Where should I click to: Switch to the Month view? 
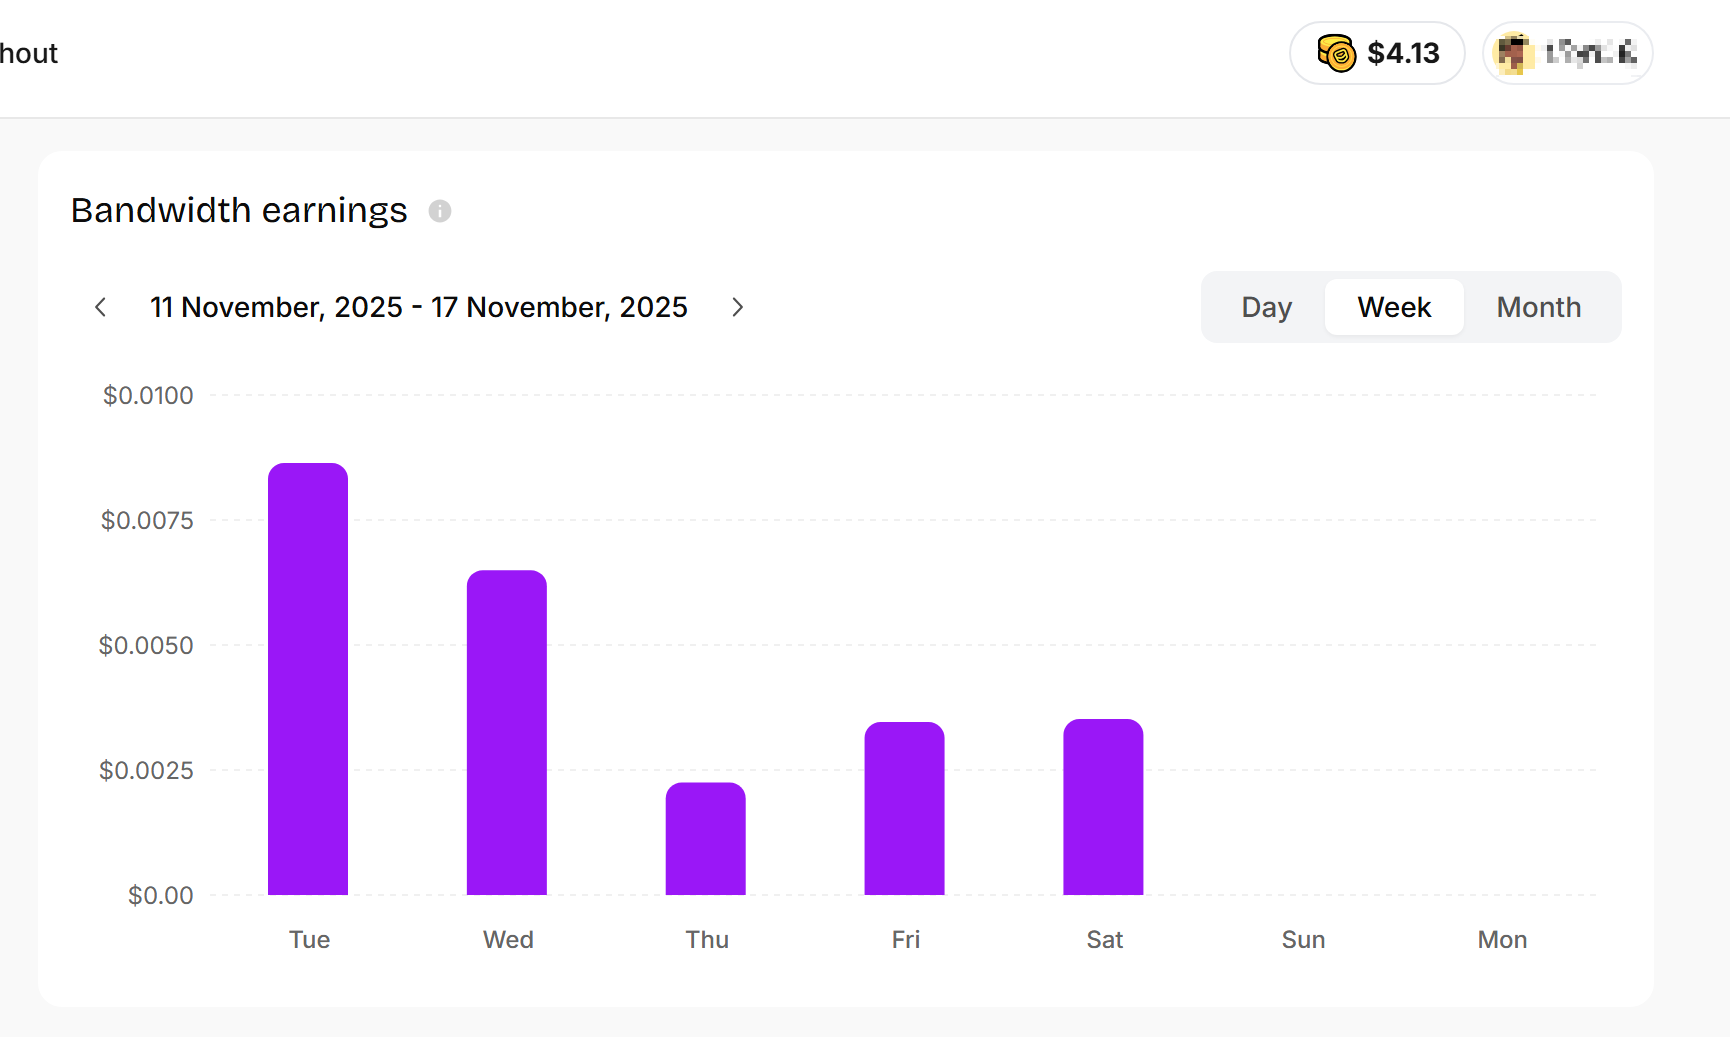[x=1538, y=307]
